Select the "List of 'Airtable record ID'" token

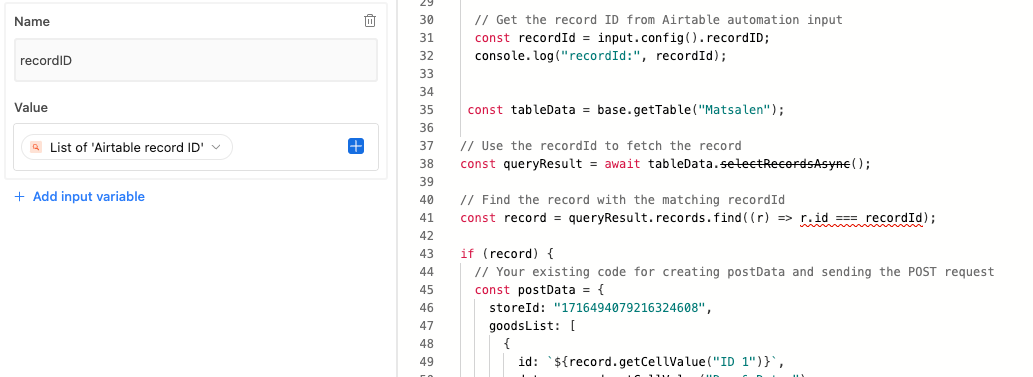click(127, 147)
